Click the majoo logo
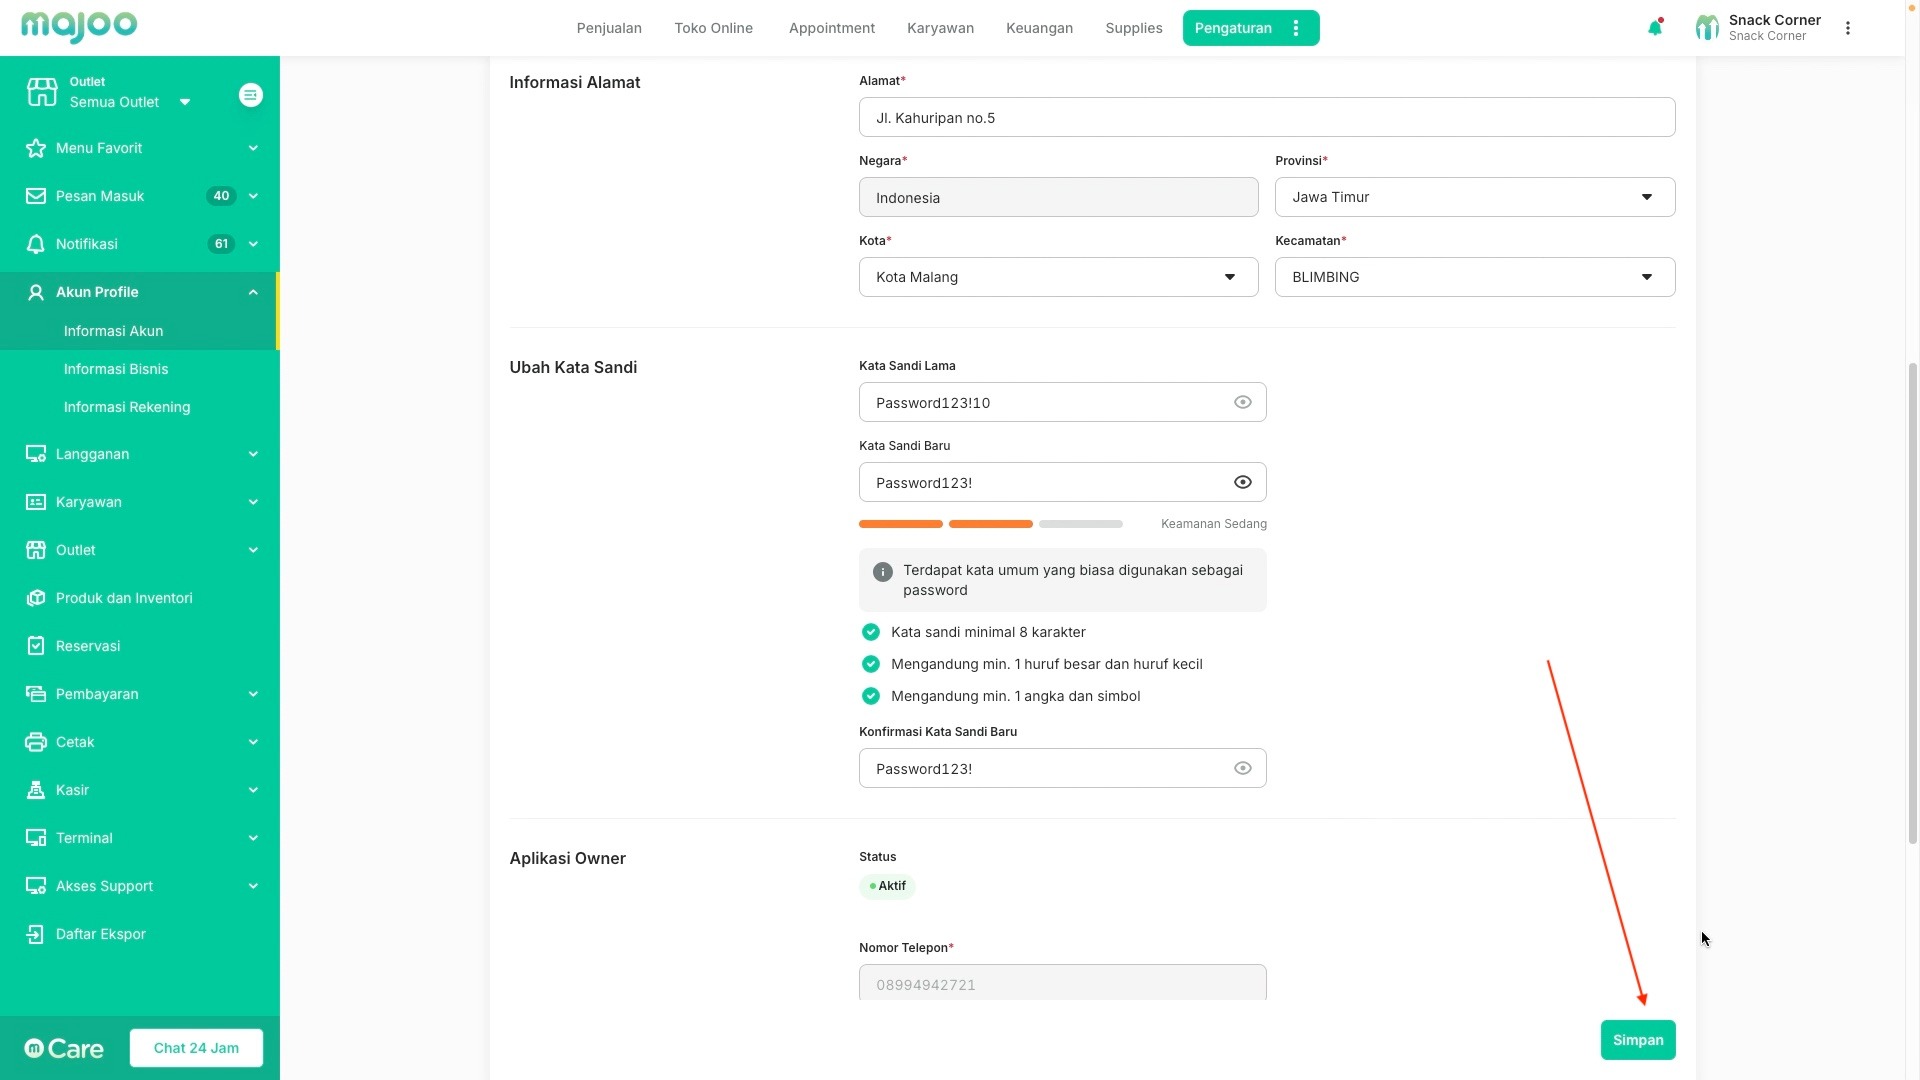Viewport: 1920px width, 1080px height. (x=79, y=26)
